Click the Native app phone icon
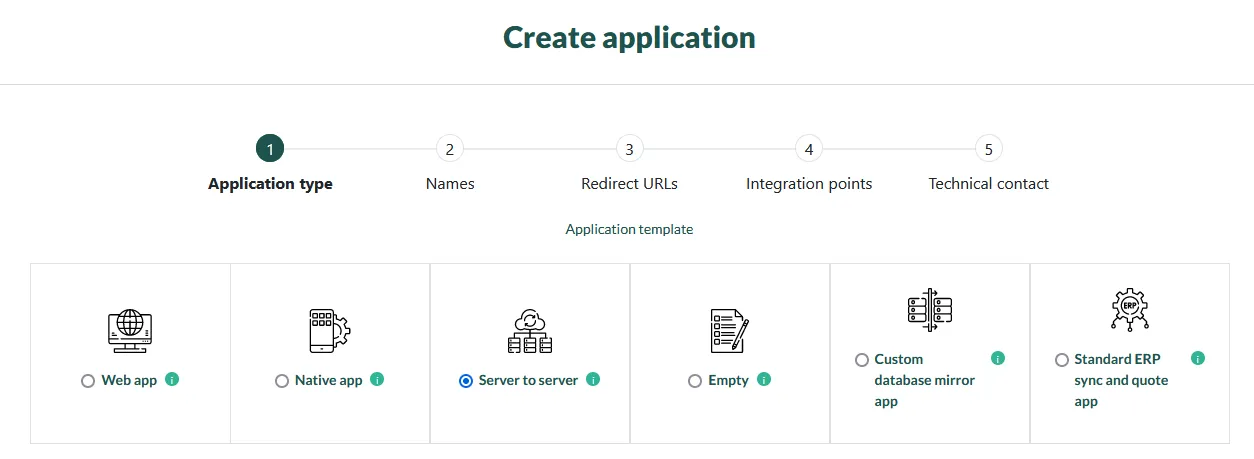Screen dimensions: 1254x459 [x=330, y=331]
